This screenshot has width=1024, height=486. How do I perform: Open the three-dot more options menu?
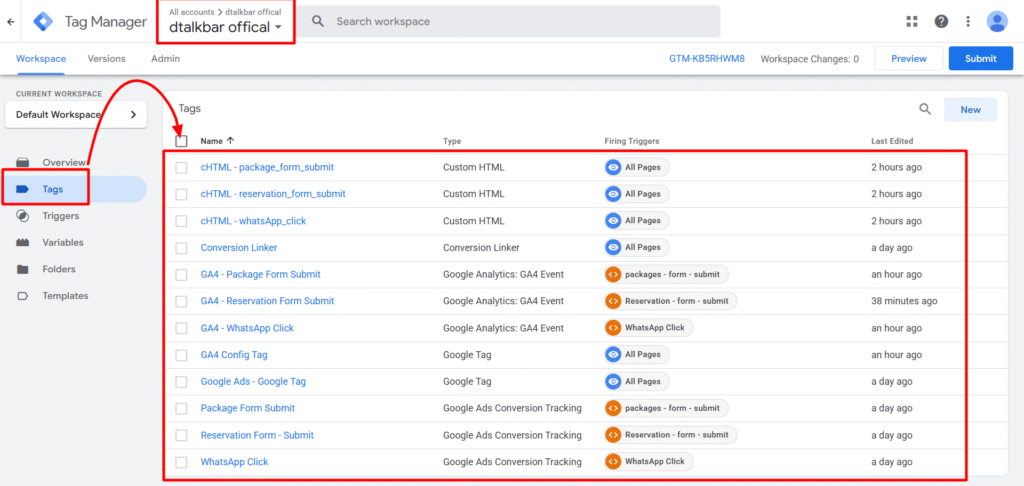[x=968, y=21]
